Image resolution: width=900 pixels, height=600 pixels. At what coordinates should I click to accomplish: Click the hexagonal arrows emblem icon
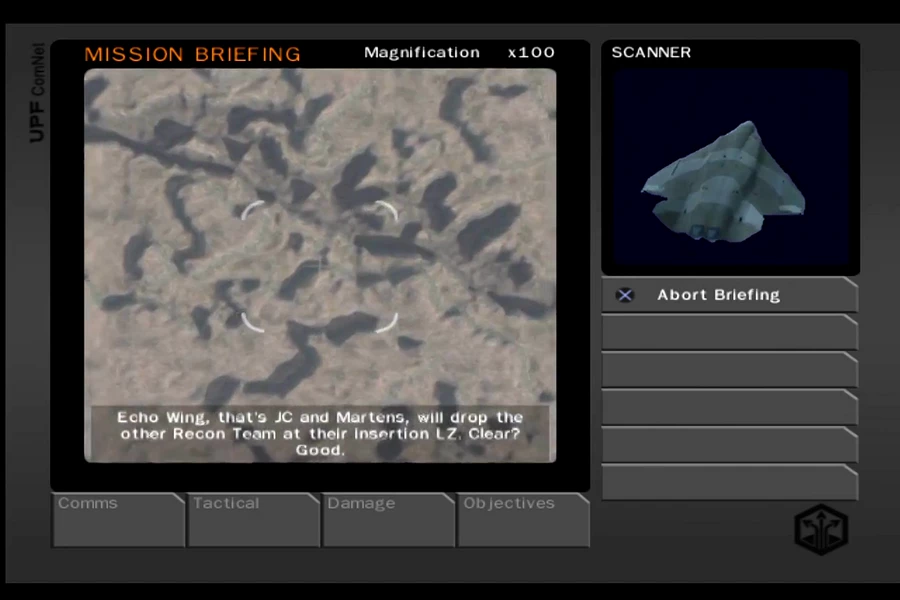coord(821,529)
